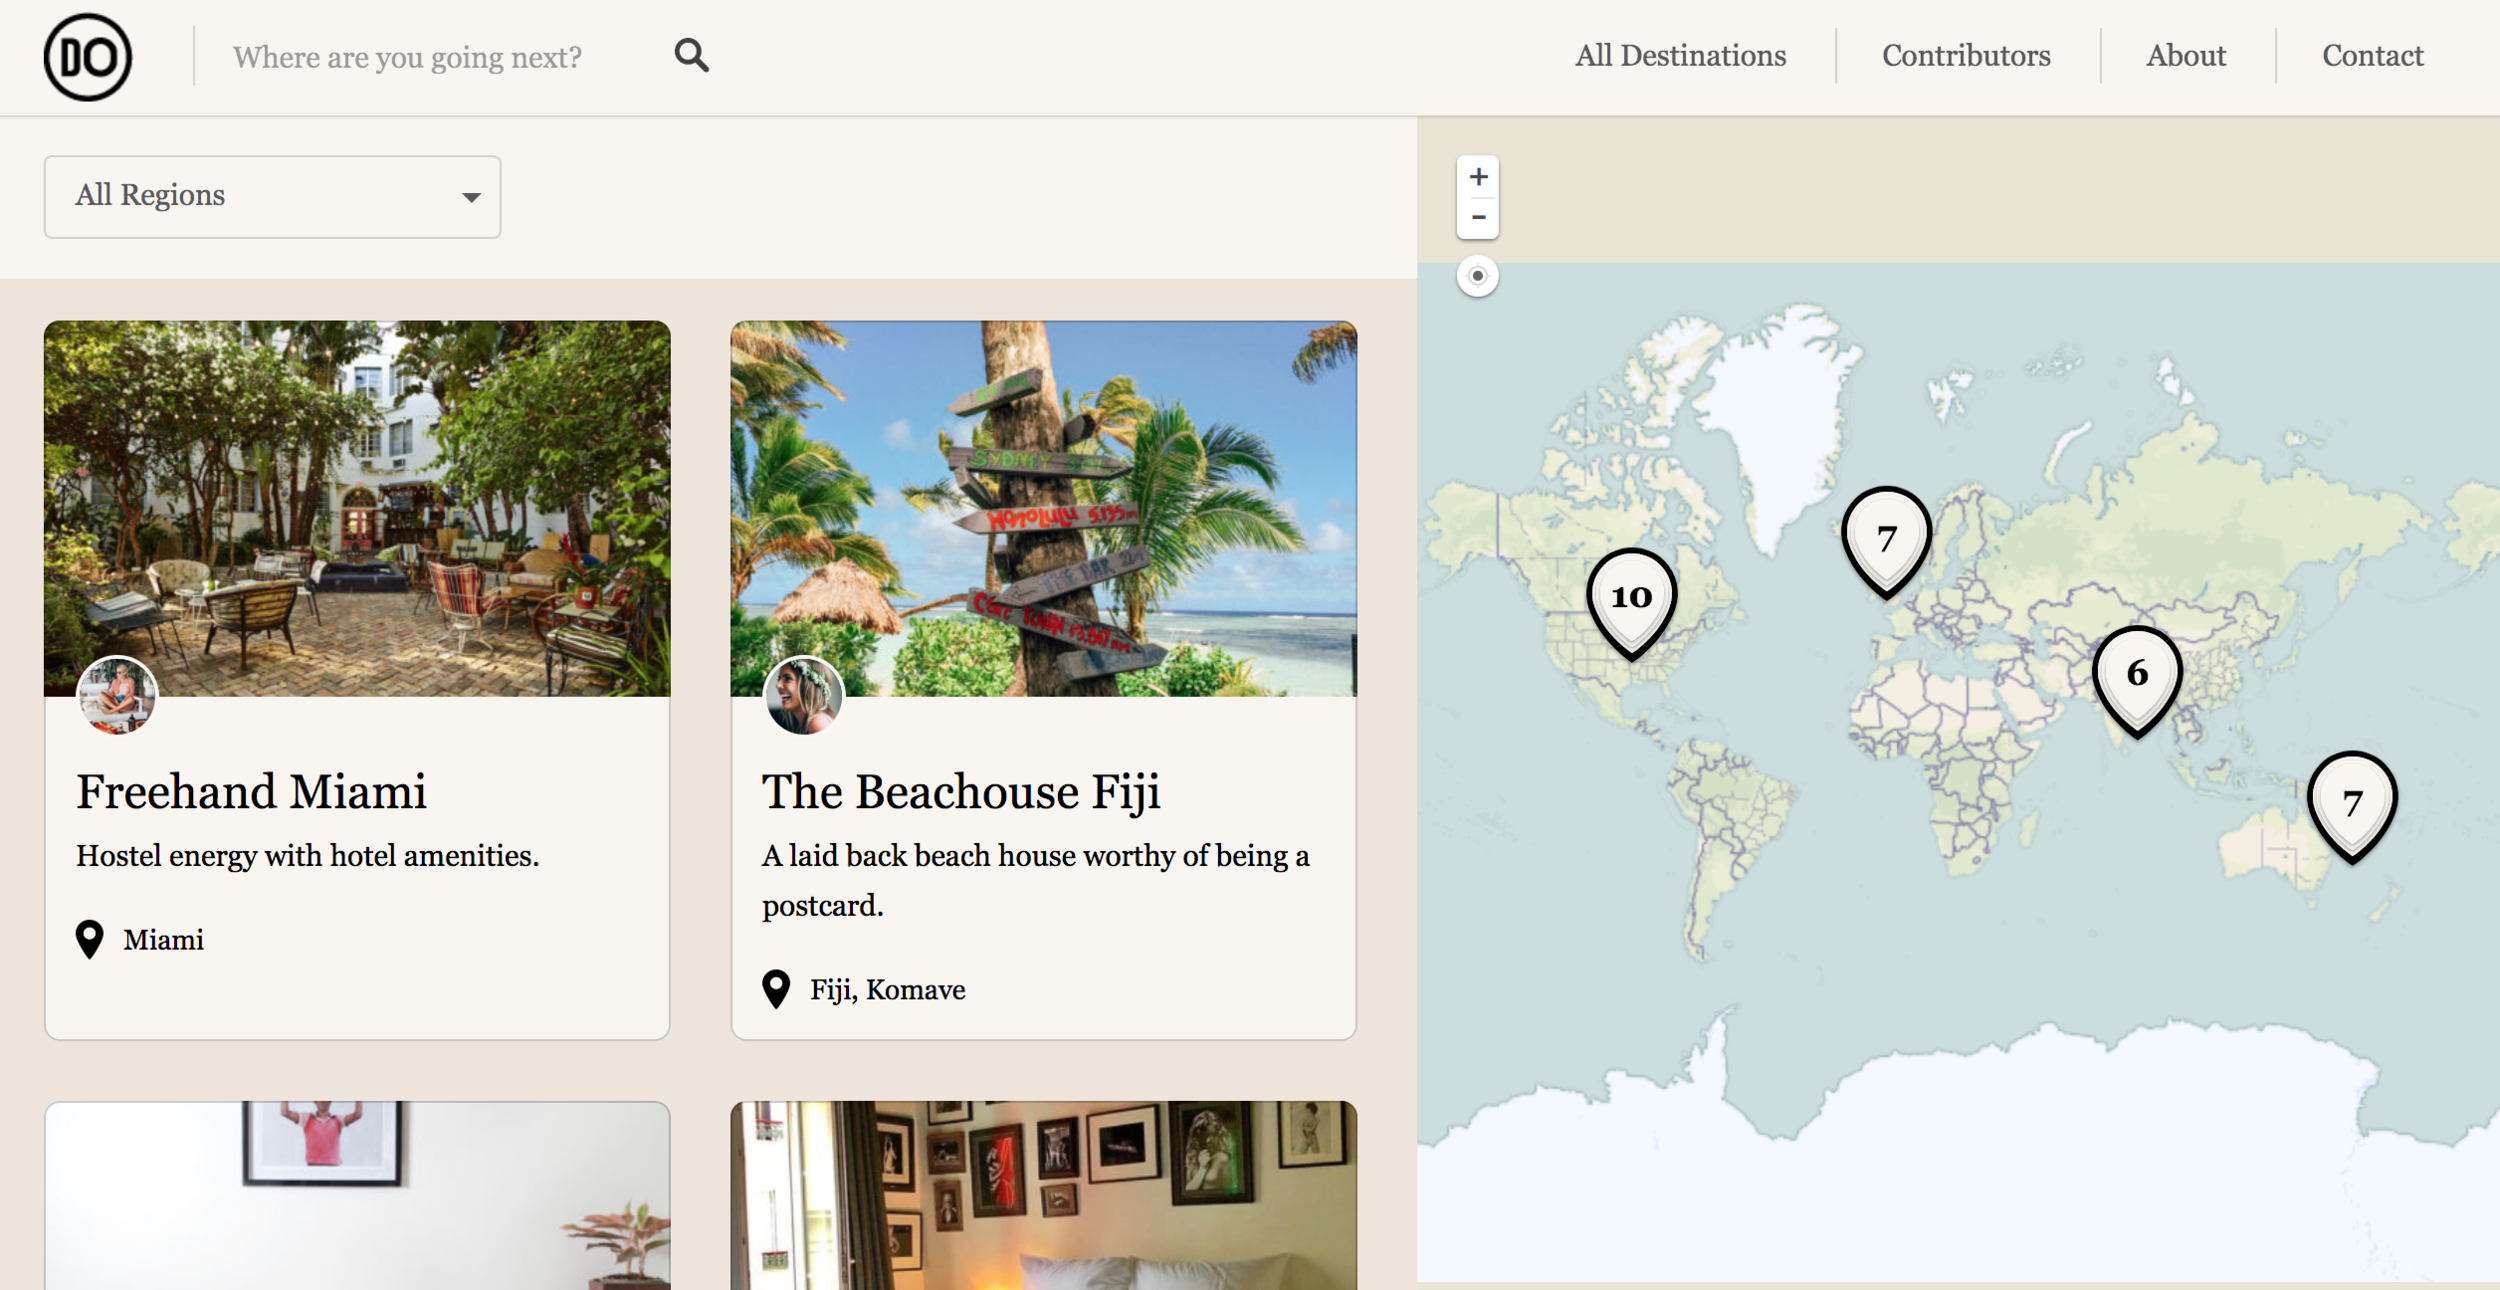
Task: Open the All Destinations menu item
Action: tap(1680, 56)
